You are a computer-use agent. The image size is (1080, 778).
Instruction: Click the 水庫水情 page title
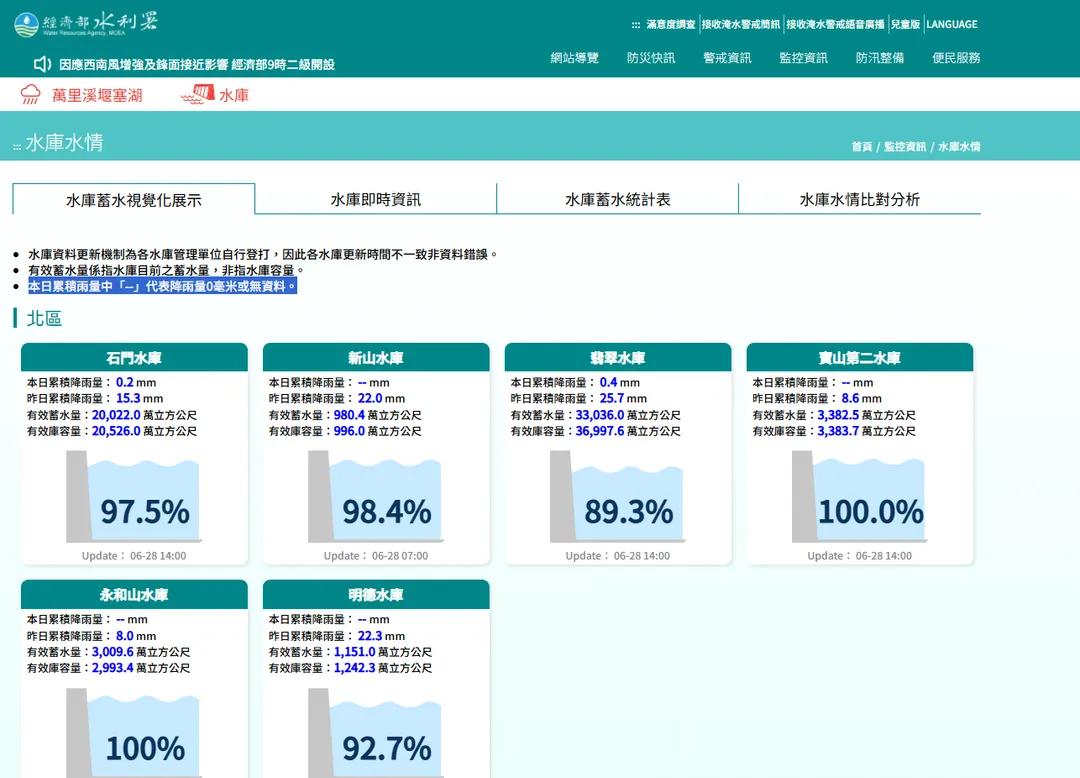(x=65, y=143)
